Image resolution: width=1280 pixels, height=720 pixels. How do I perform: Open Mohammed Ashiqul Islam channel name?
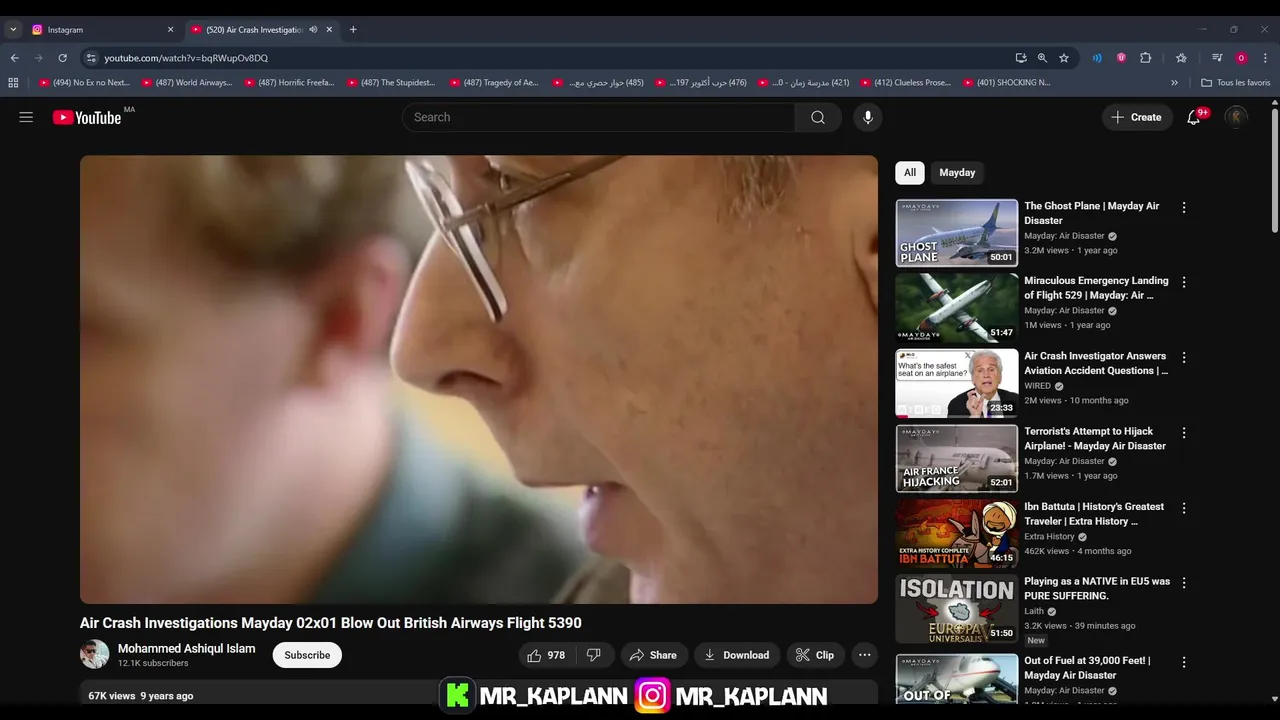tap(186, 649)
